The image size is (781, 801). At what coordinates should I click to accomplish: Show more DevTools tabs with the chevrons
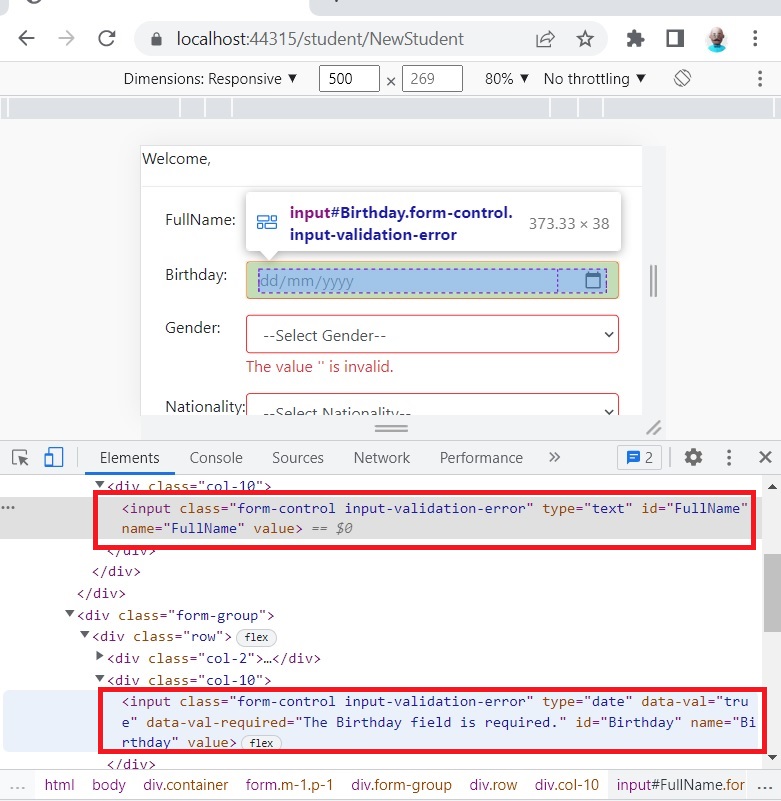(554, 457)
